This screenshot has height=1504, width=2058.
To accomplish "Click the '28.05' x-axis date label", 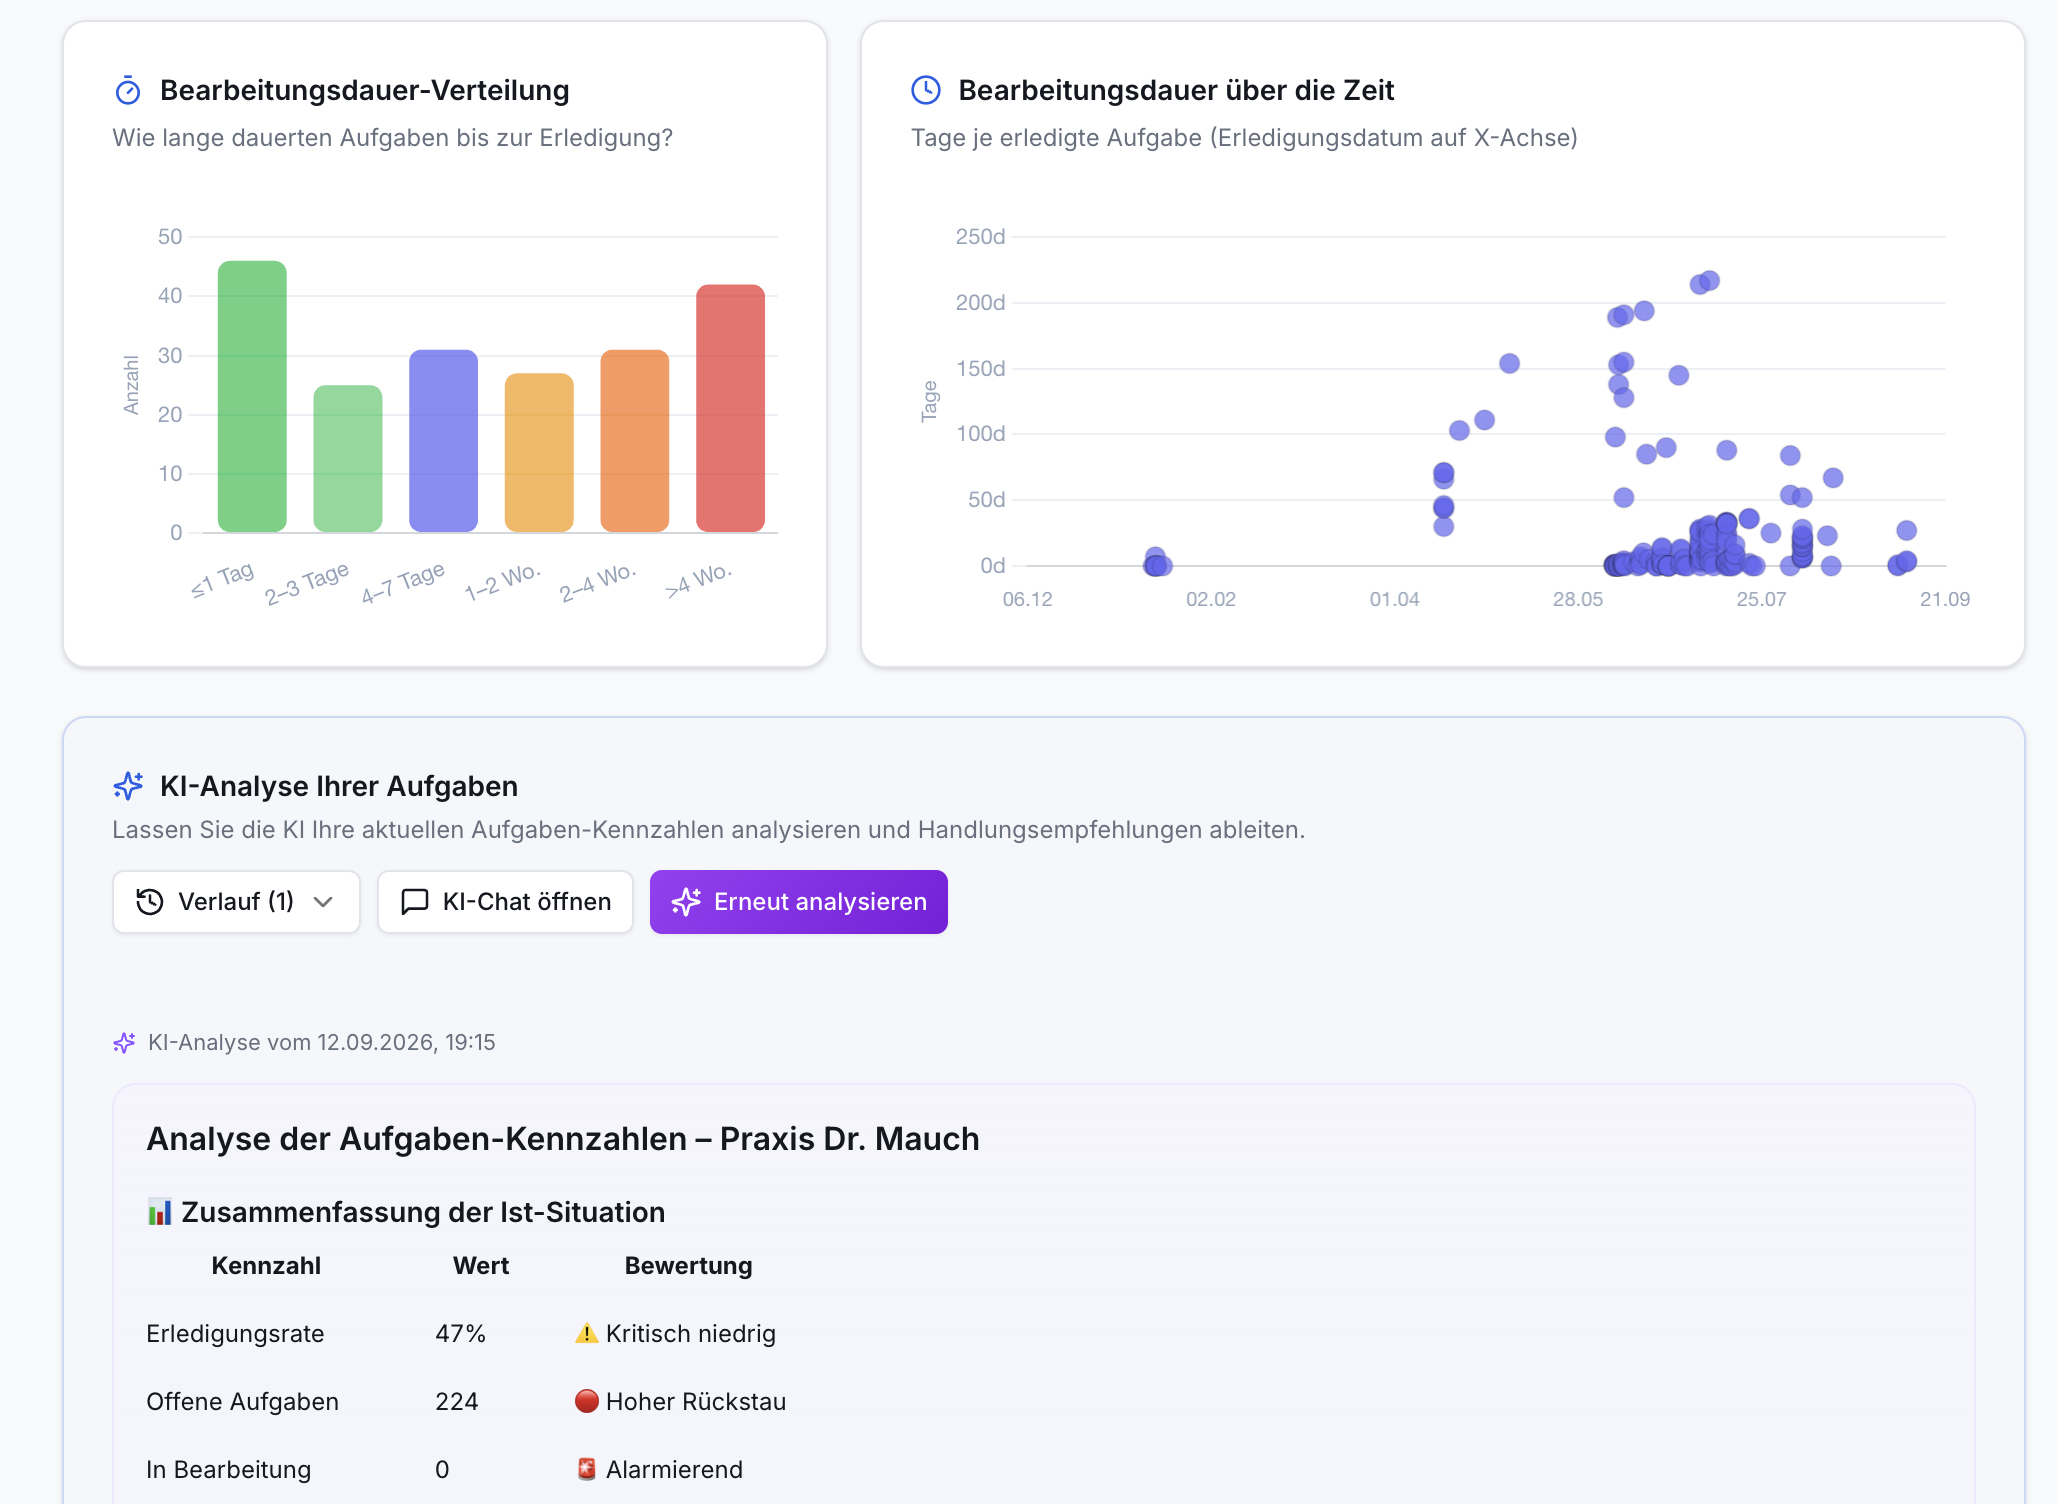I will click(1578, 599).
